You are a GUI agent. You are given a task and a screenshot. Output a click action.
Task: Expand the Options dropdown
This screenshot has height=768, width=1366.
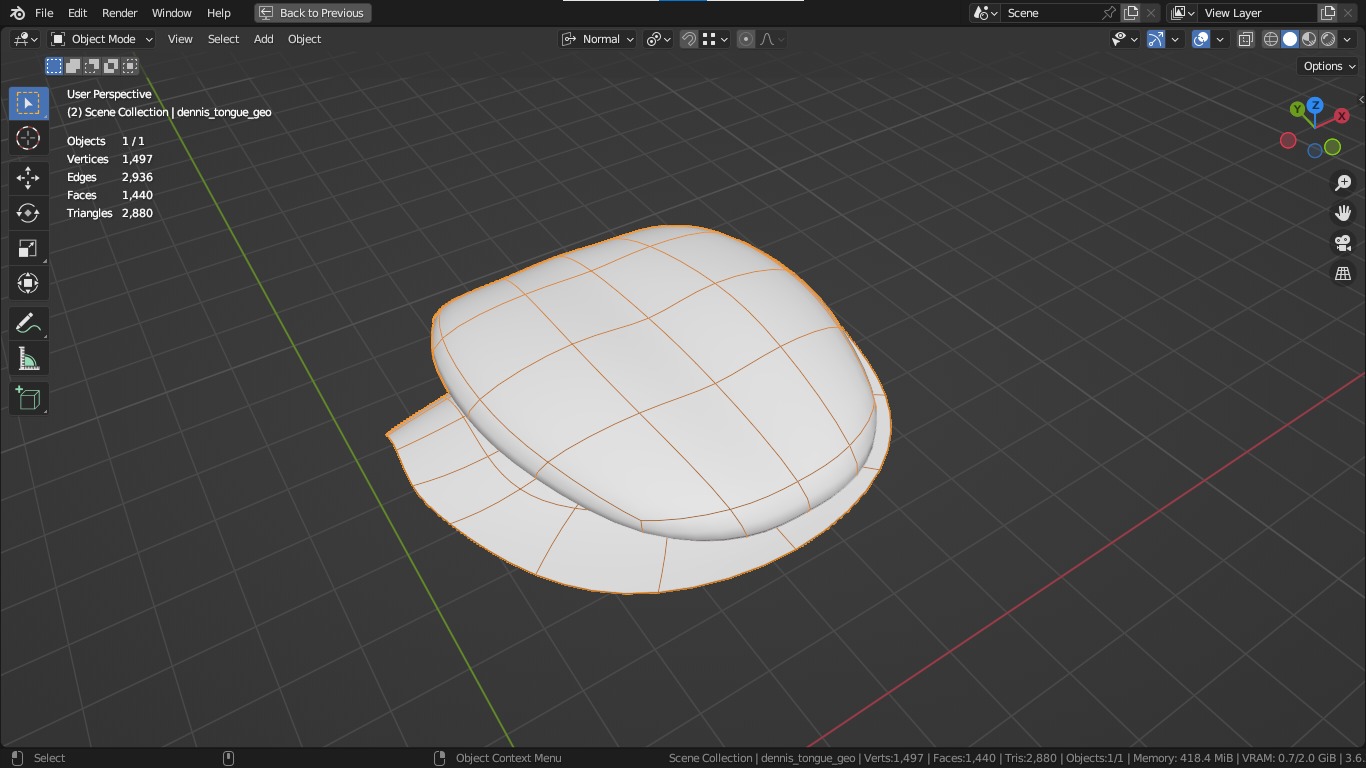pos(1329,66)
